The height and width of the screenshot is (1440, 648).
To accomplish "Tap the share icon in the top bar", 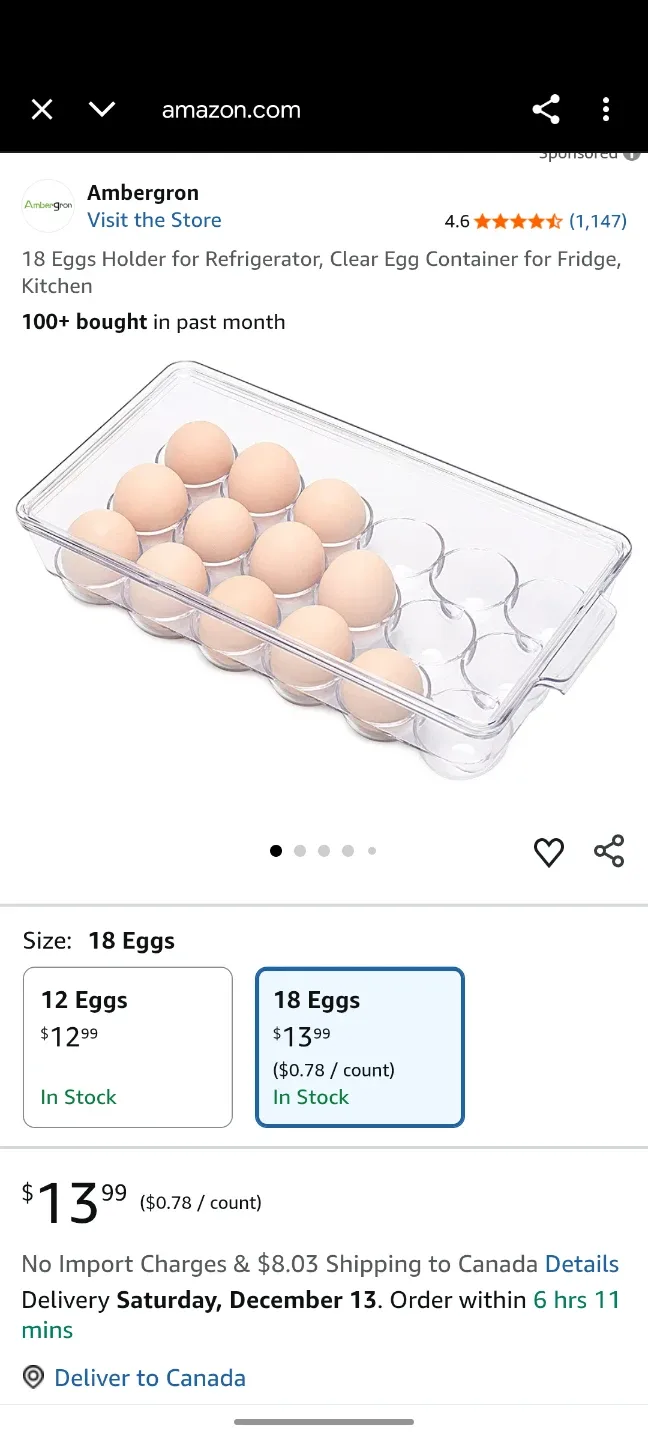I will tap(546, 110).
